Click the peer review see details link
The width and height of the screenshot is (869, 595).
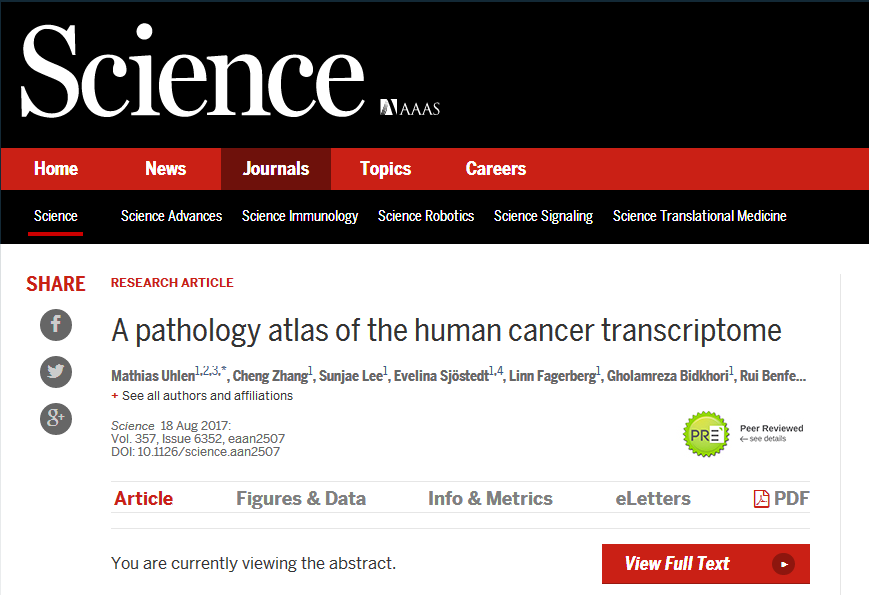pos(765,439)
